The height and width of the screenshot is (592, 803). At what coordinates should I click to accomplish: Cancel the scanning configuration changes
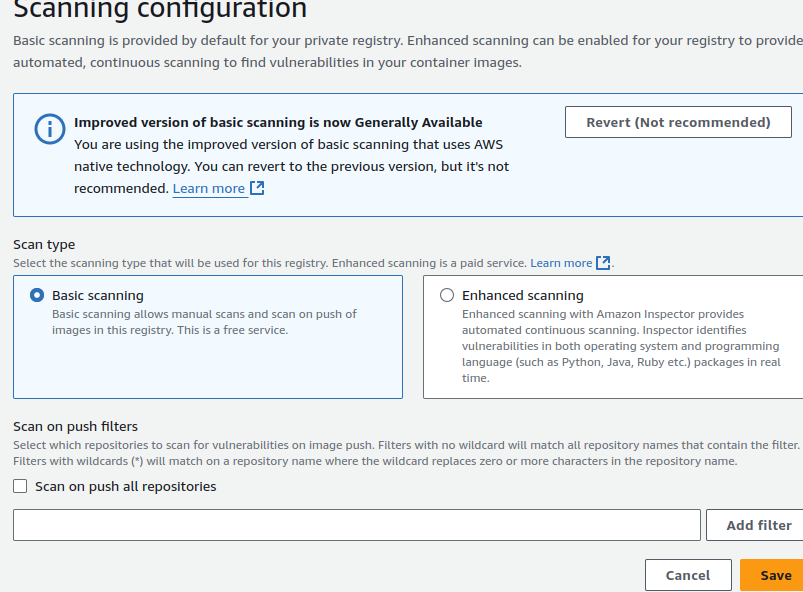pyautogui.click(x=688, y=575)
